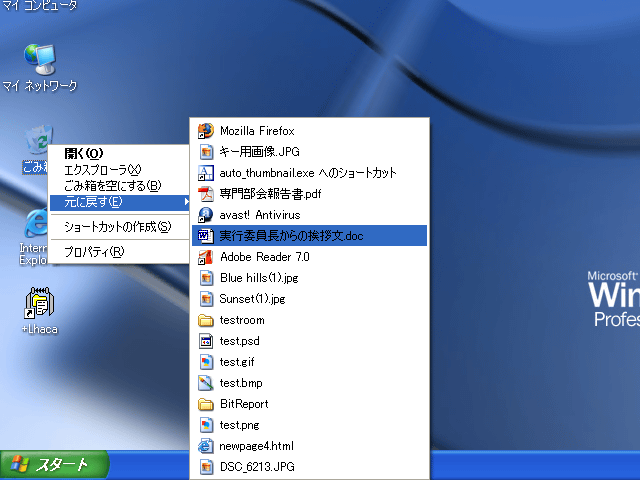Restore the testroom folder entry
The image size is (640, 480).
[x=309, y=320]
